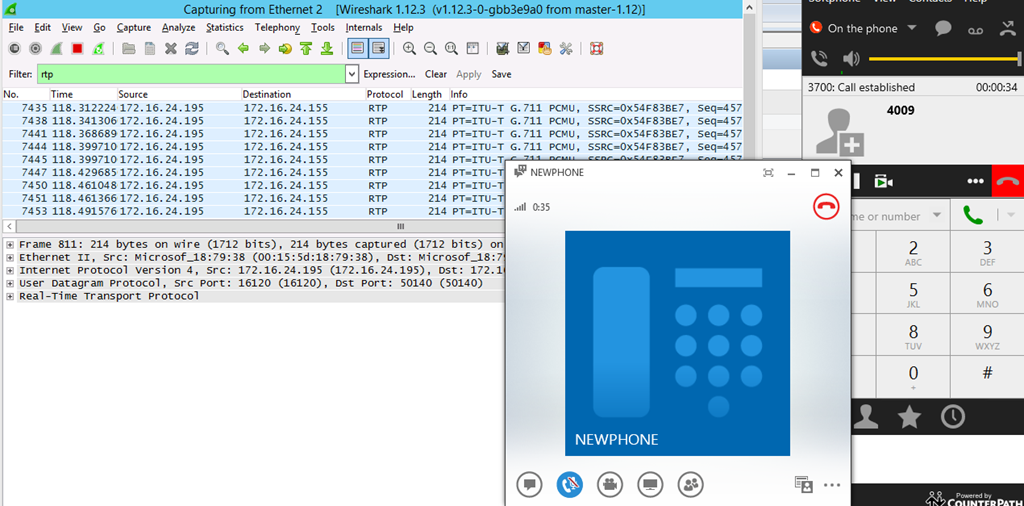Viewport: 1024px width, 506px height.
Task: Clear the display filter
Action: tap(436, 74)
